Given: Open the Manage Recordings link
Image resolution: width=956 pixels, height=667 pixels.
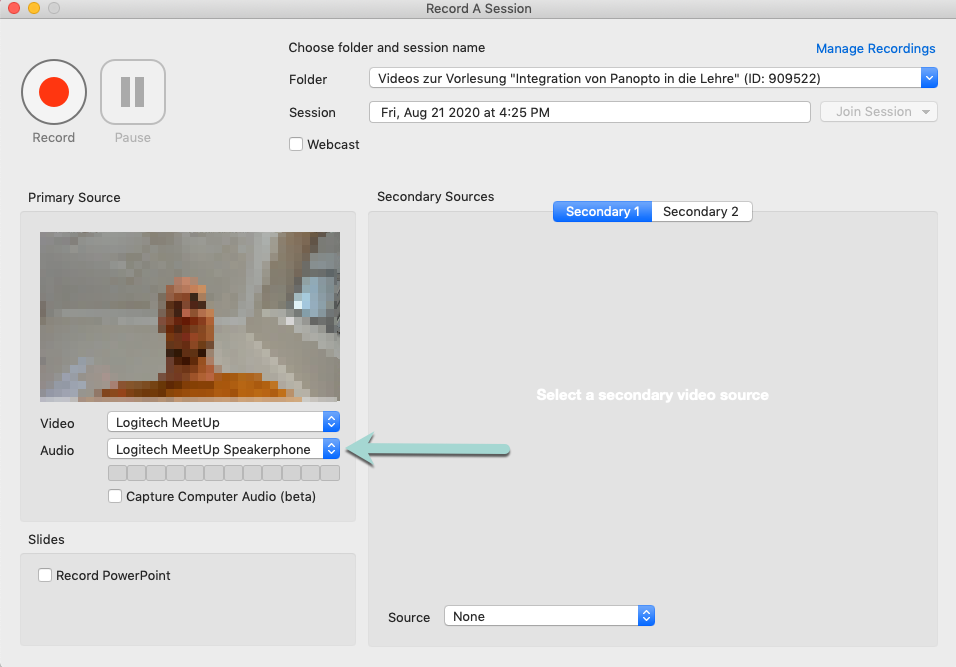Looking at the screenshot, I should click(x=875, y=48).
